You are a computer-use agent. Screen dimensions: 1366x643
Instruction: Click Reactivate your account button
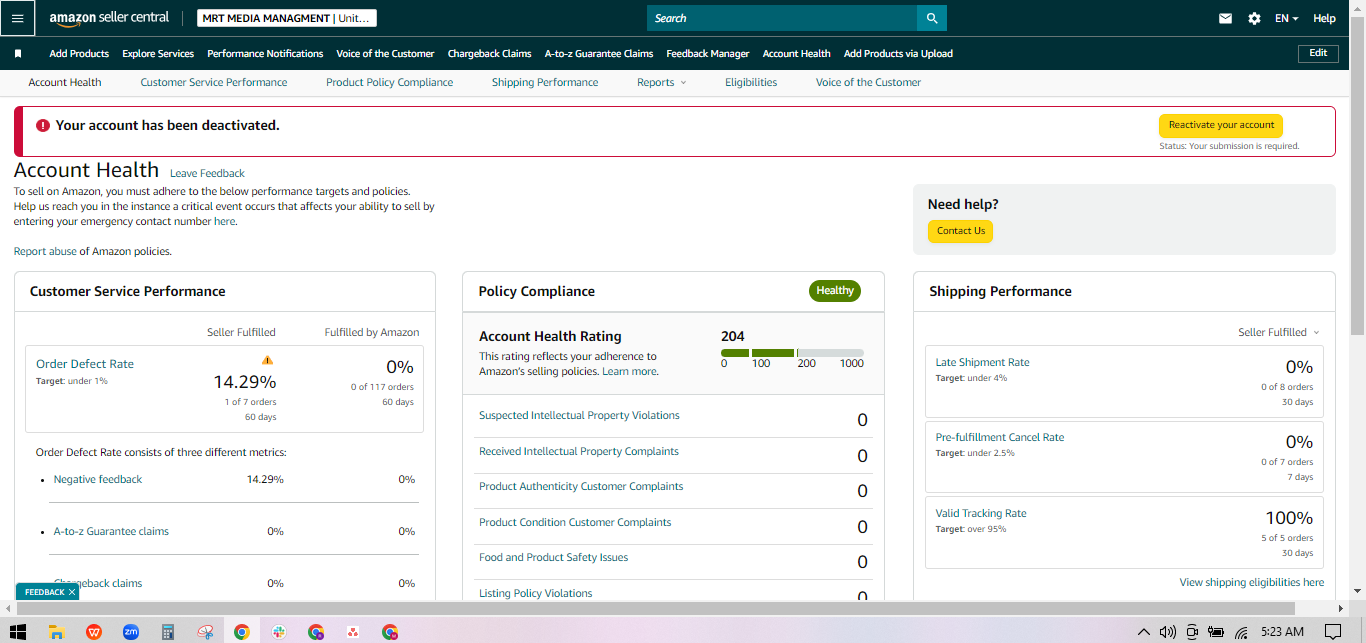coord(1221,125)
